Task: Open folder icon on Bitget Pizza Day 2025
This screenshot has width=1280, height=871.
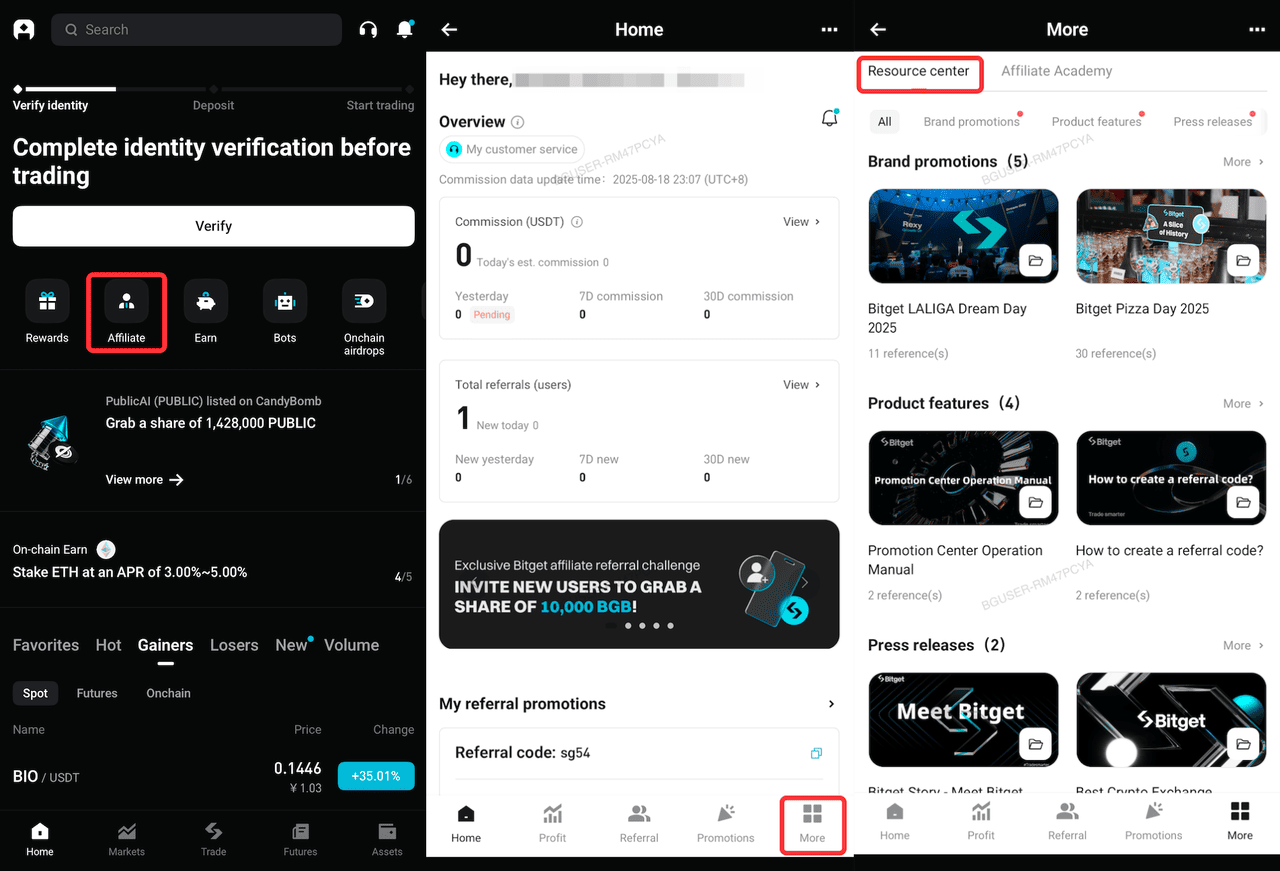Action: (1244, 261)
